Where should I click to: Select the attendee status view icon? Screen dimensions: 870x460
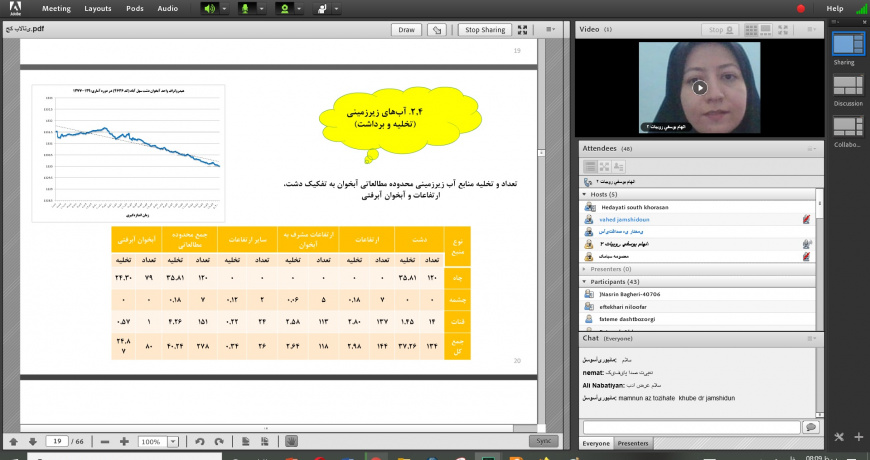618,166
